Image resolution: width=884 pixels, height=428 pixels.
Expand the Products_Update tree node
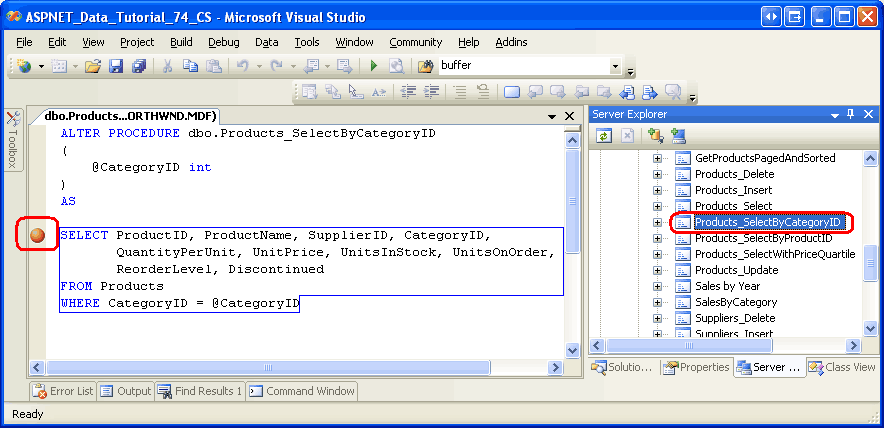(x=658, y=270)
